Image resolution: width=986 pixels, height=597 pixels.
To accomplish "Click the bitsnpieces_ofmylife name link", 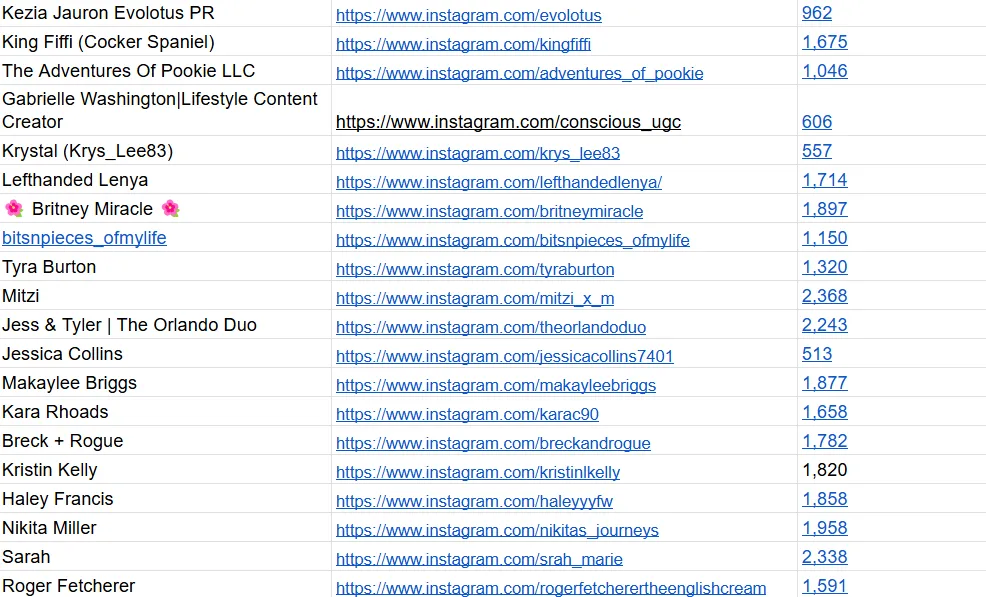I will click(x=84, y=238).
